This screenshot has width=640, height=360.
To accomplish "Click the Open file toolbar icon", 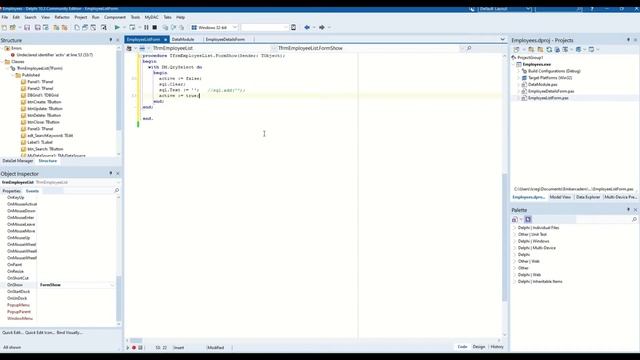I will [13, 27].
